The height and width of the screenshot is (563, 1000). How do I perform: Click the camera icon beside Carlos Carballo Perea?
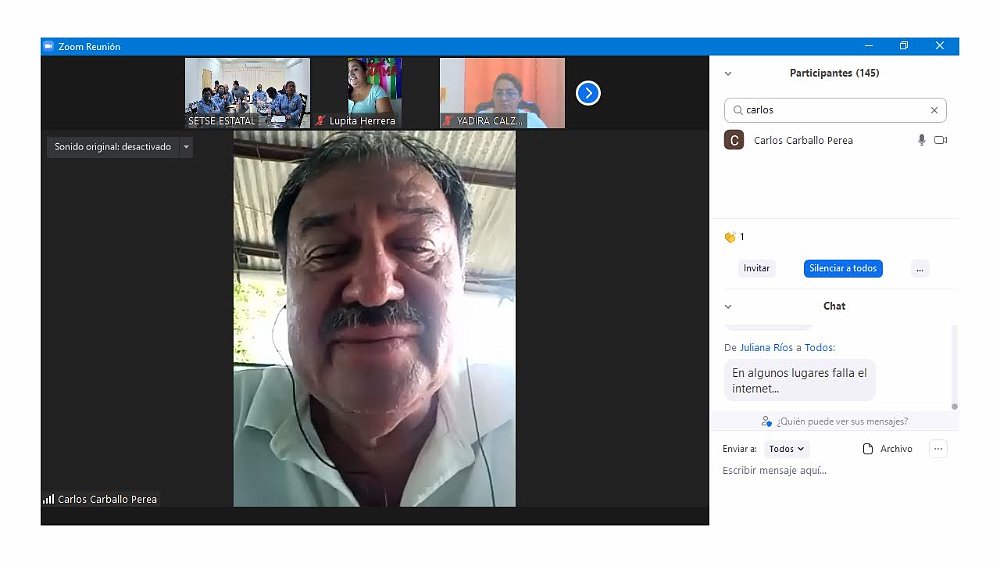940,140
